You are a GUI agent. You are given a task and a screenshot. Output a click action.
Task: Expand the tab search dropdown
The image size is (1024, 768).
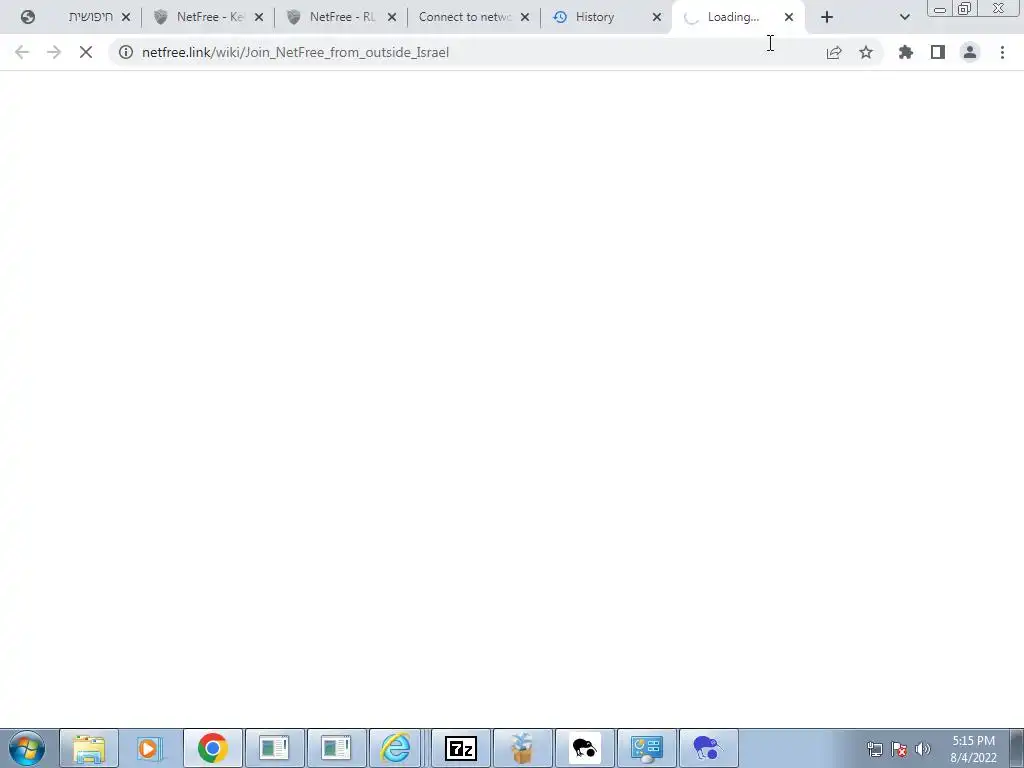904,18
